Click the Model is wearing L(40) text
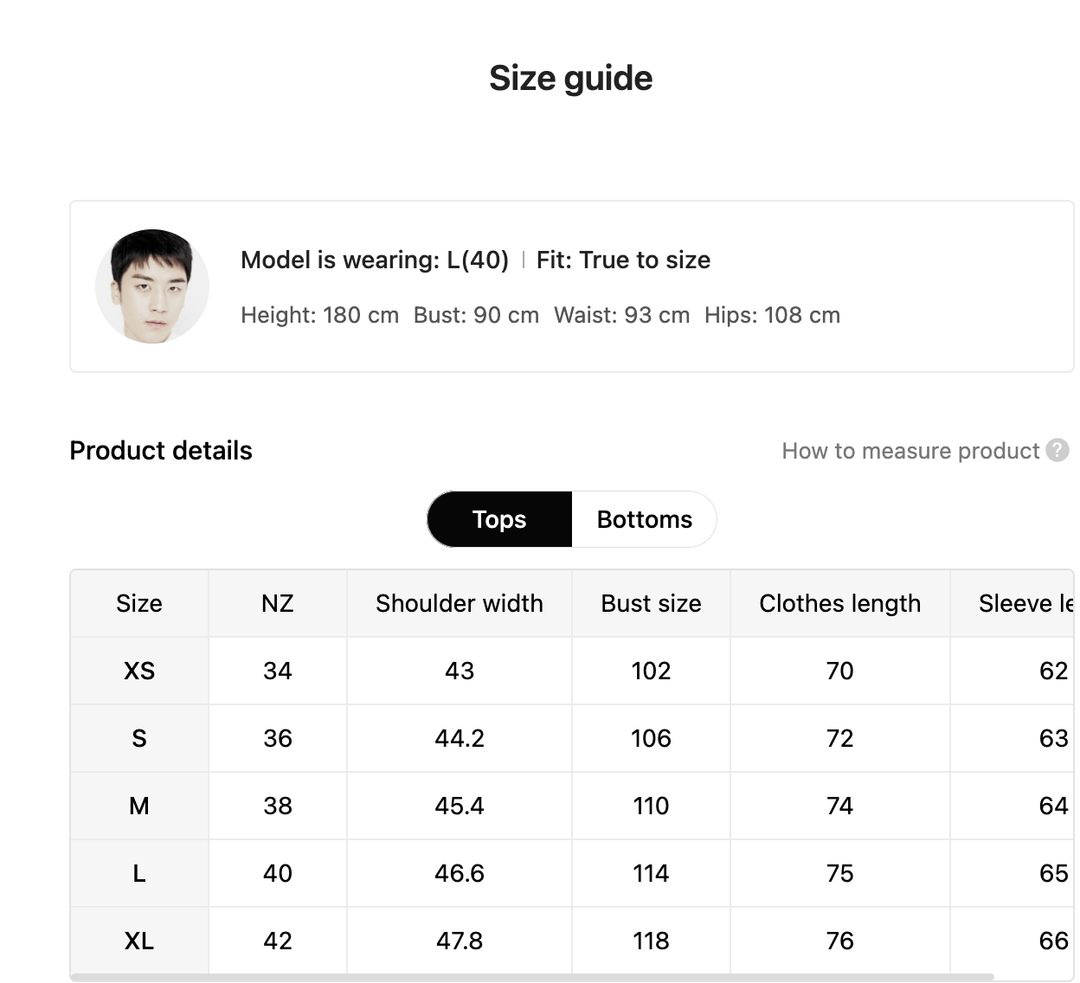Viewport: 1080px width, 983px height. pos(375,260)
